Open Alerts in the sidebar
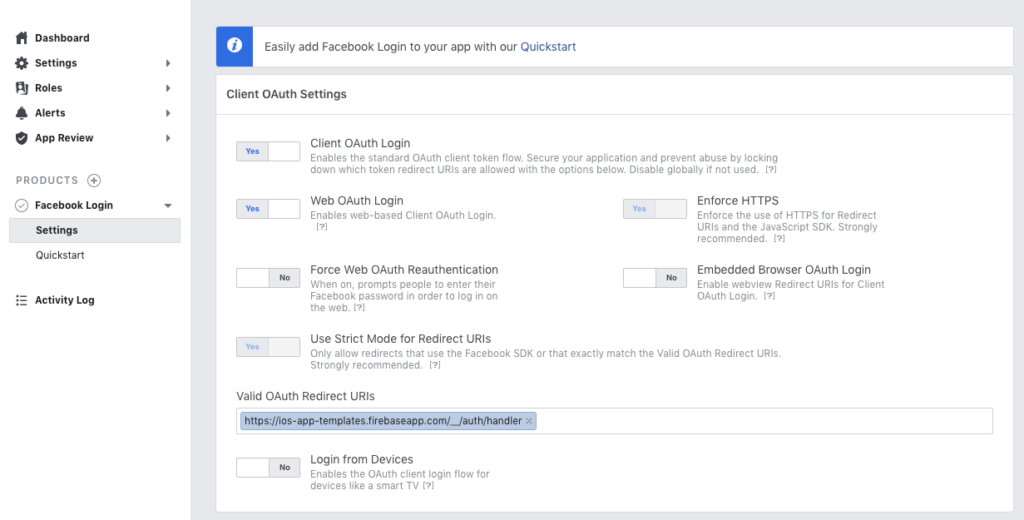 (x=50, y=113)
